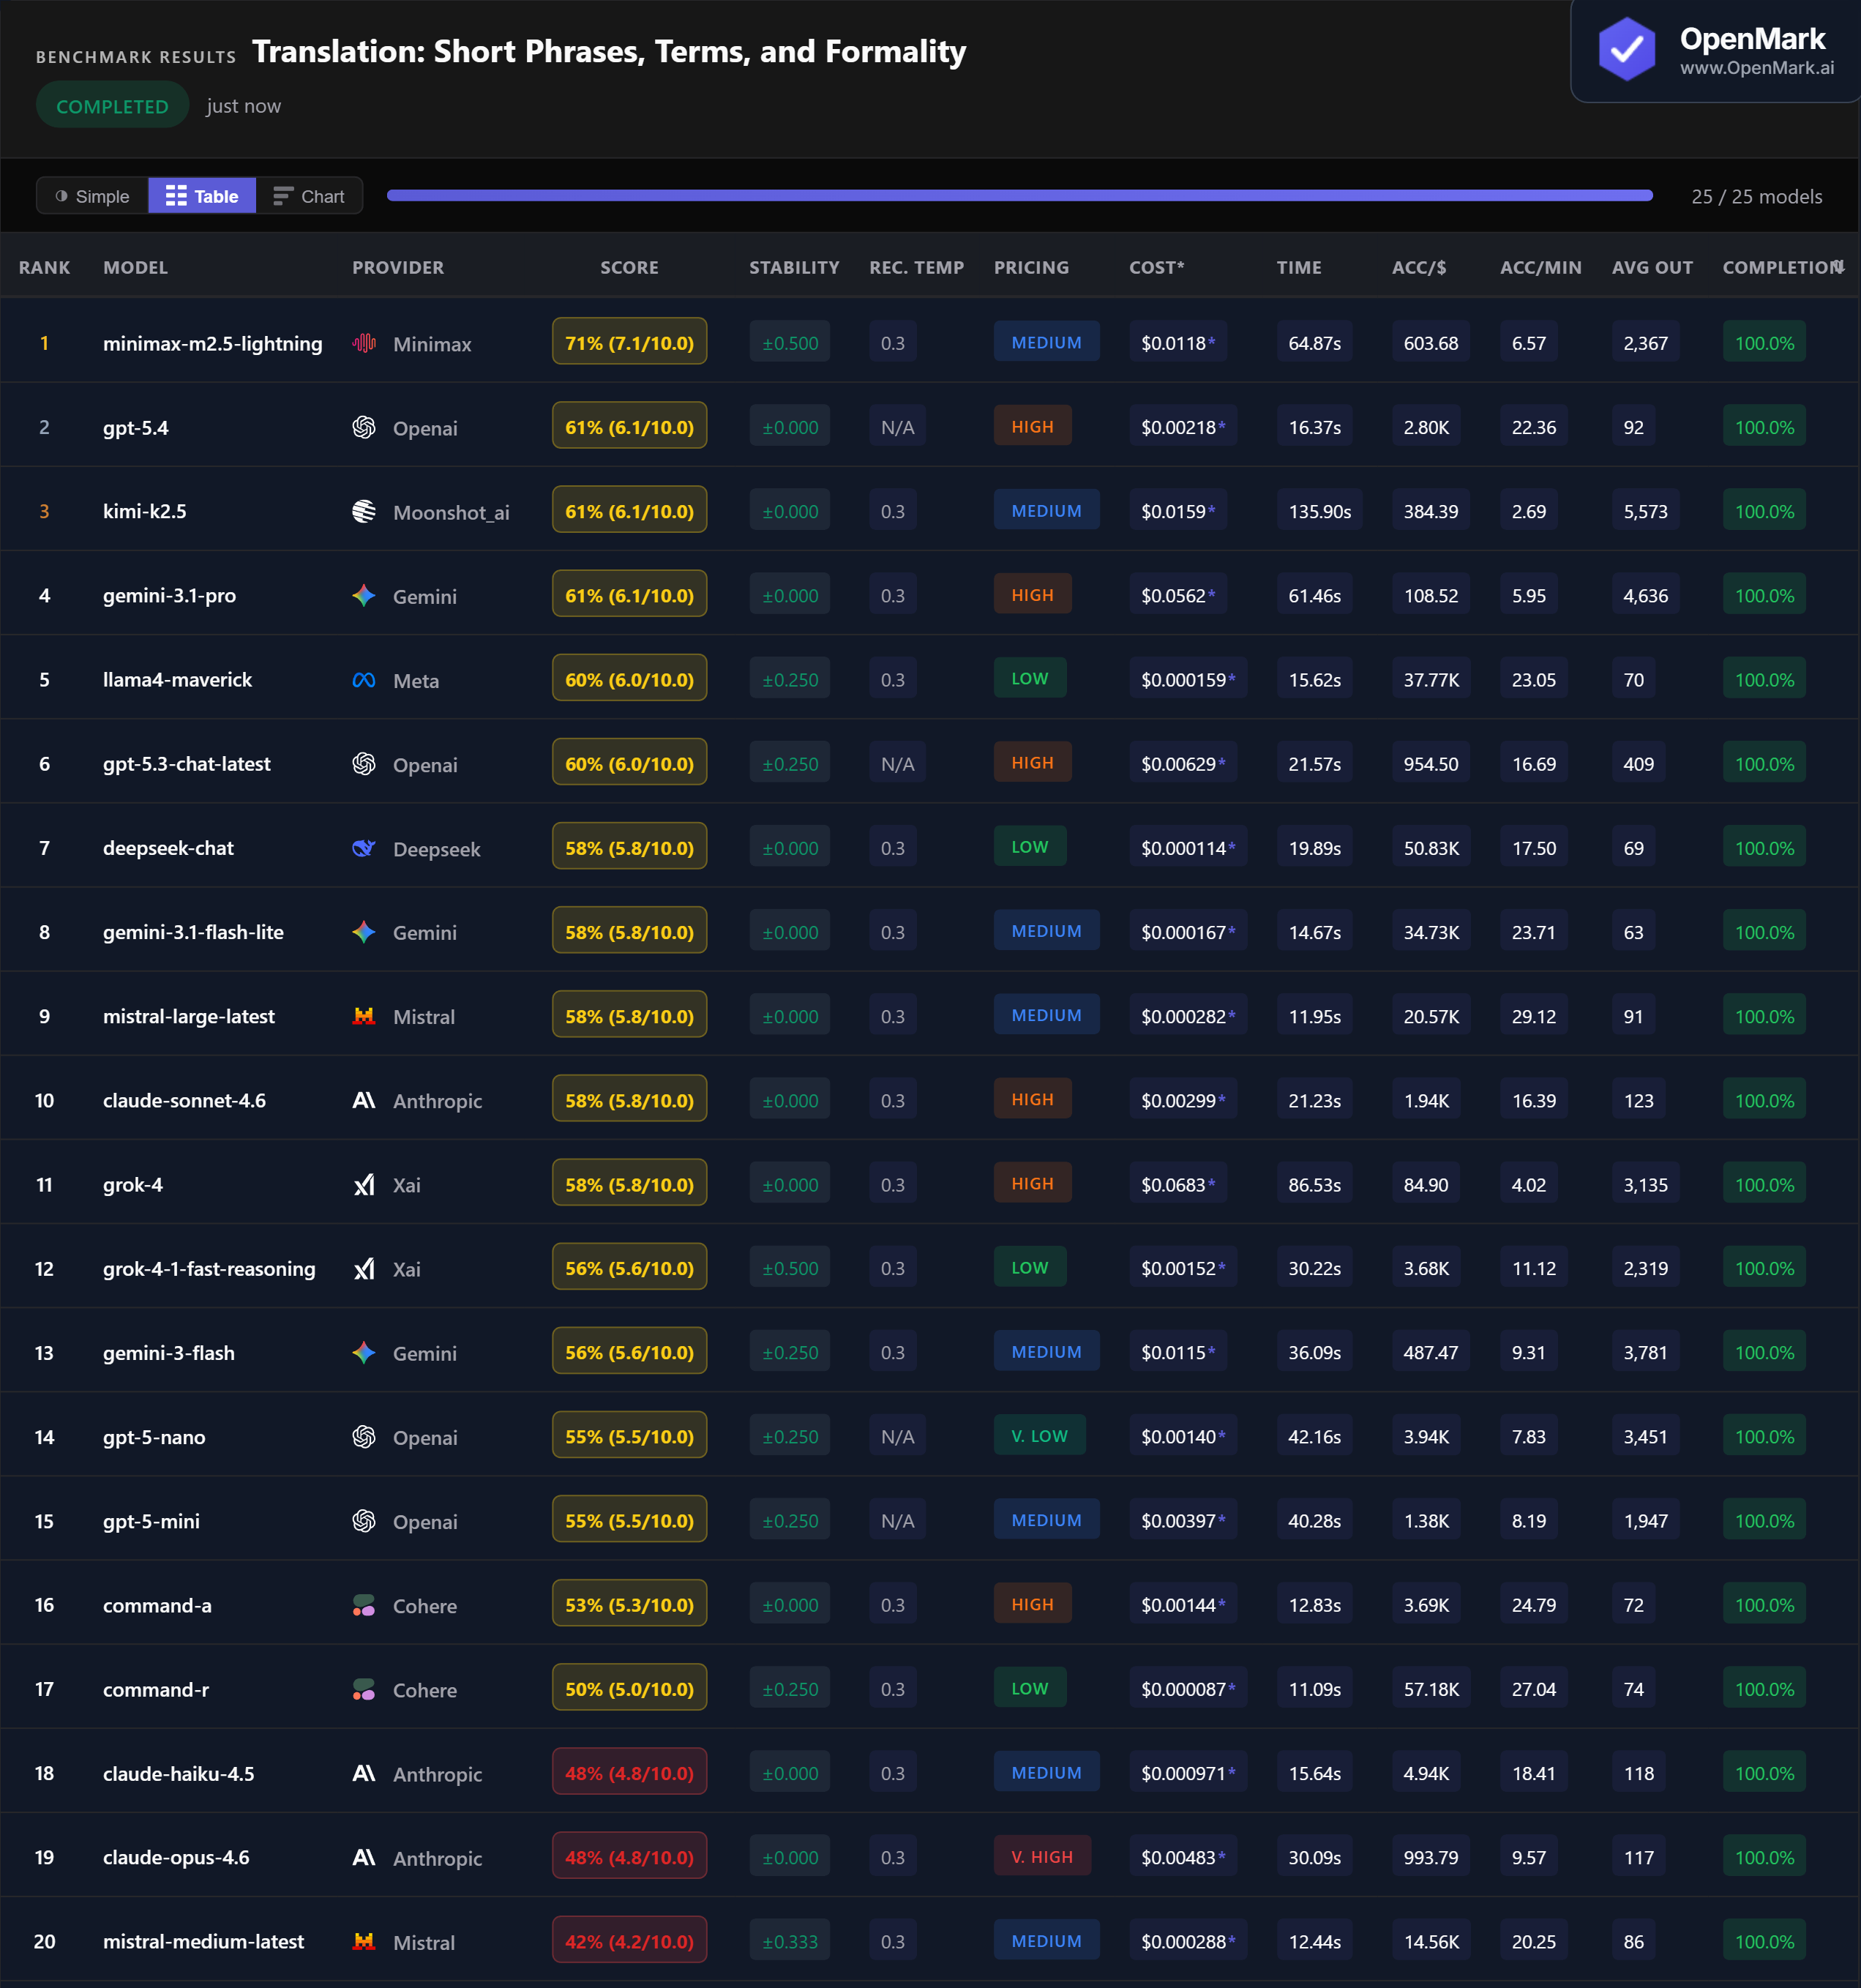
Task: Sort by TIME column header
Action: 1298,267
